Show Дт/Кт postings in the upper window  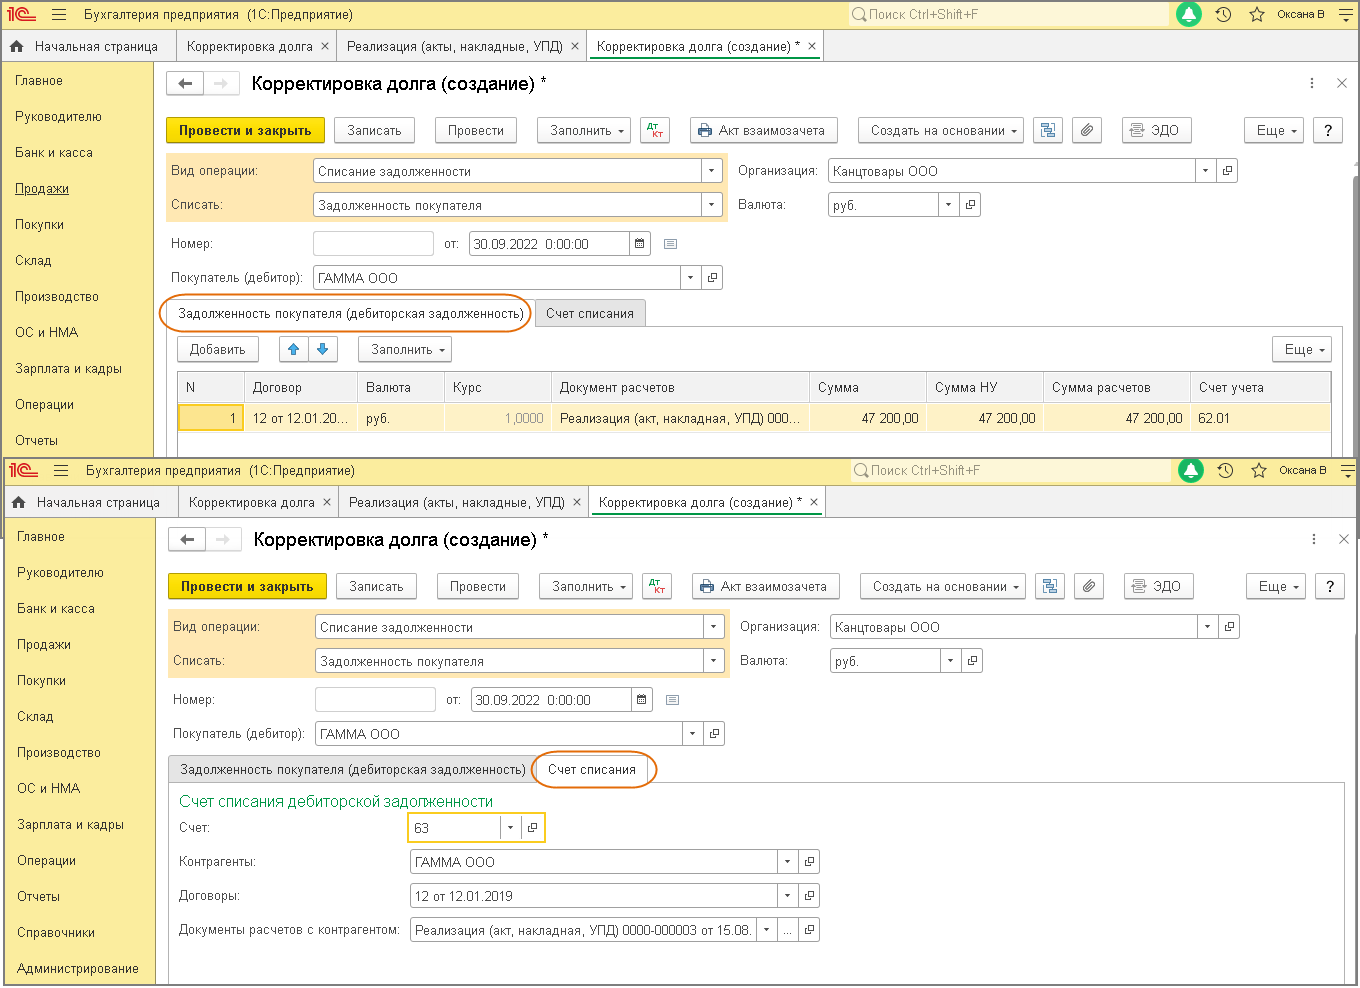pos(655,131)
